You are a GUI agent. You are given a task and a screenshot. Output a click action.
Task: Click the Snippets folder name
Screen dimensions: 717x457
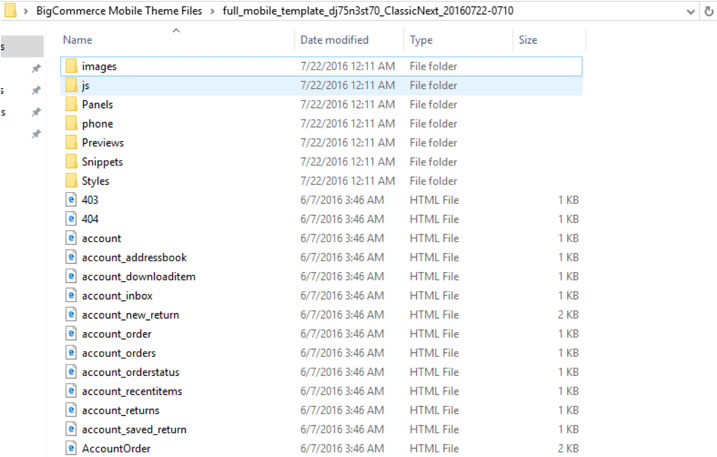(x=102, y=162)
